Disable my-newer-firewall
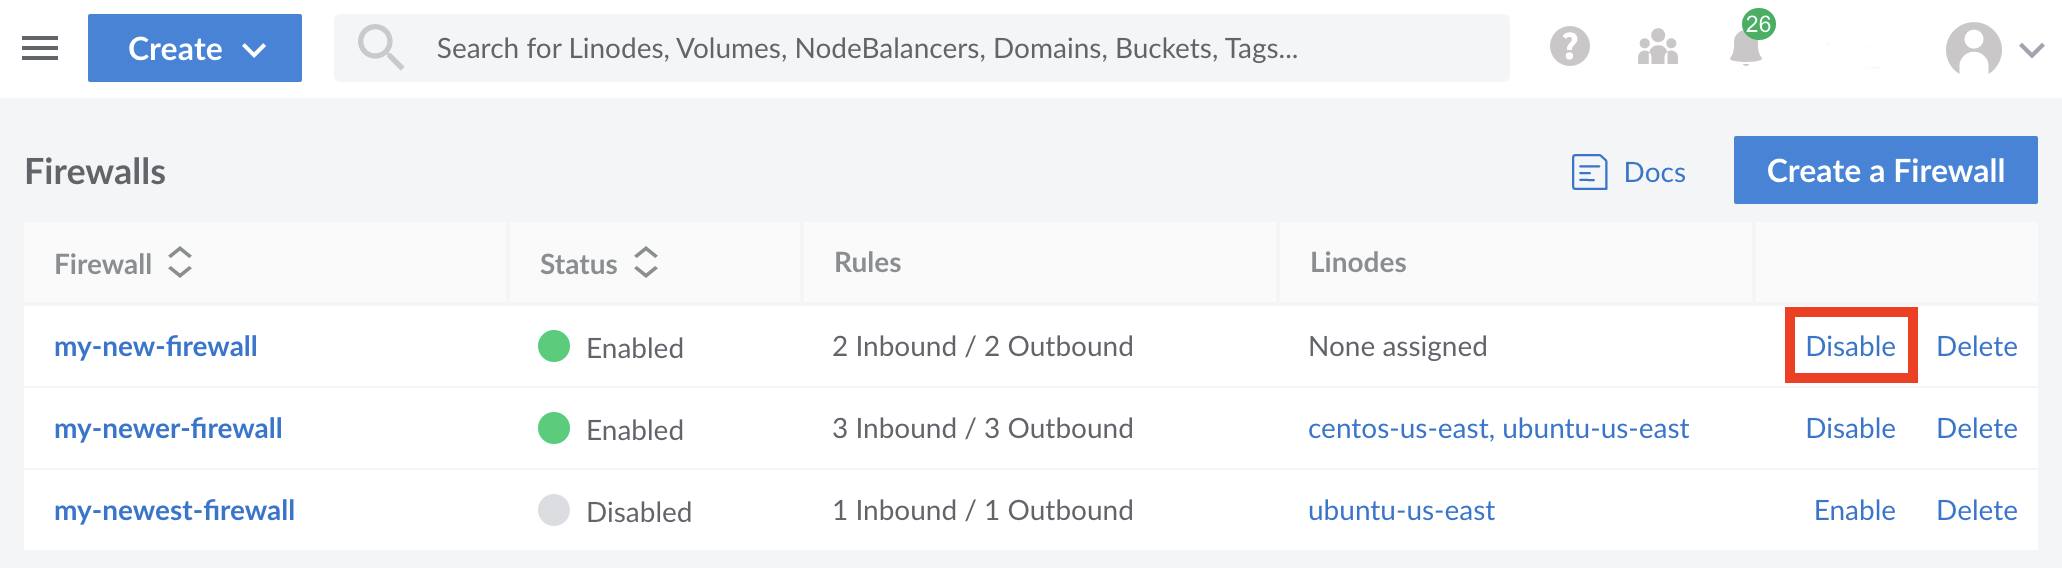The image size is (2062, 568). [1850, 428]
